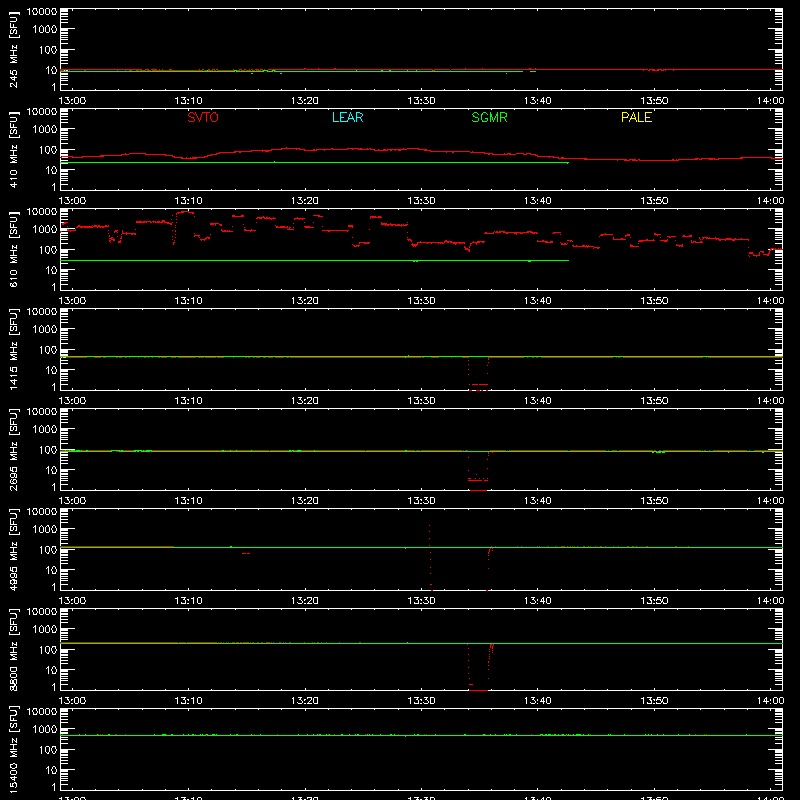Click 13:00 under the 245 MHz panel
Screen dimensions: 800x800
click(72, 101)
